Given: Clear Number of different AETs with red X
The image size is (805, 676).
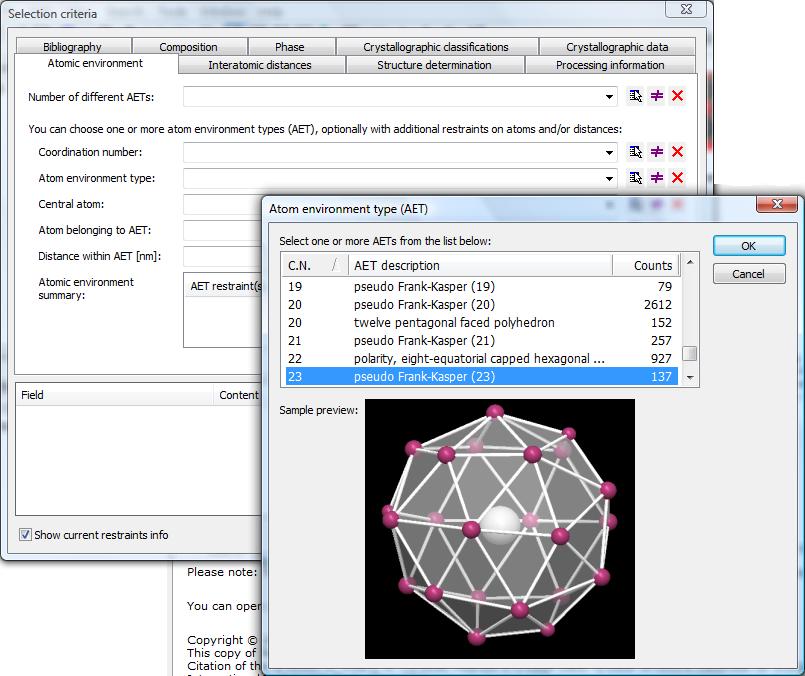Looking at the screenshot, I should pyautogui.click(x=678, y=96).
